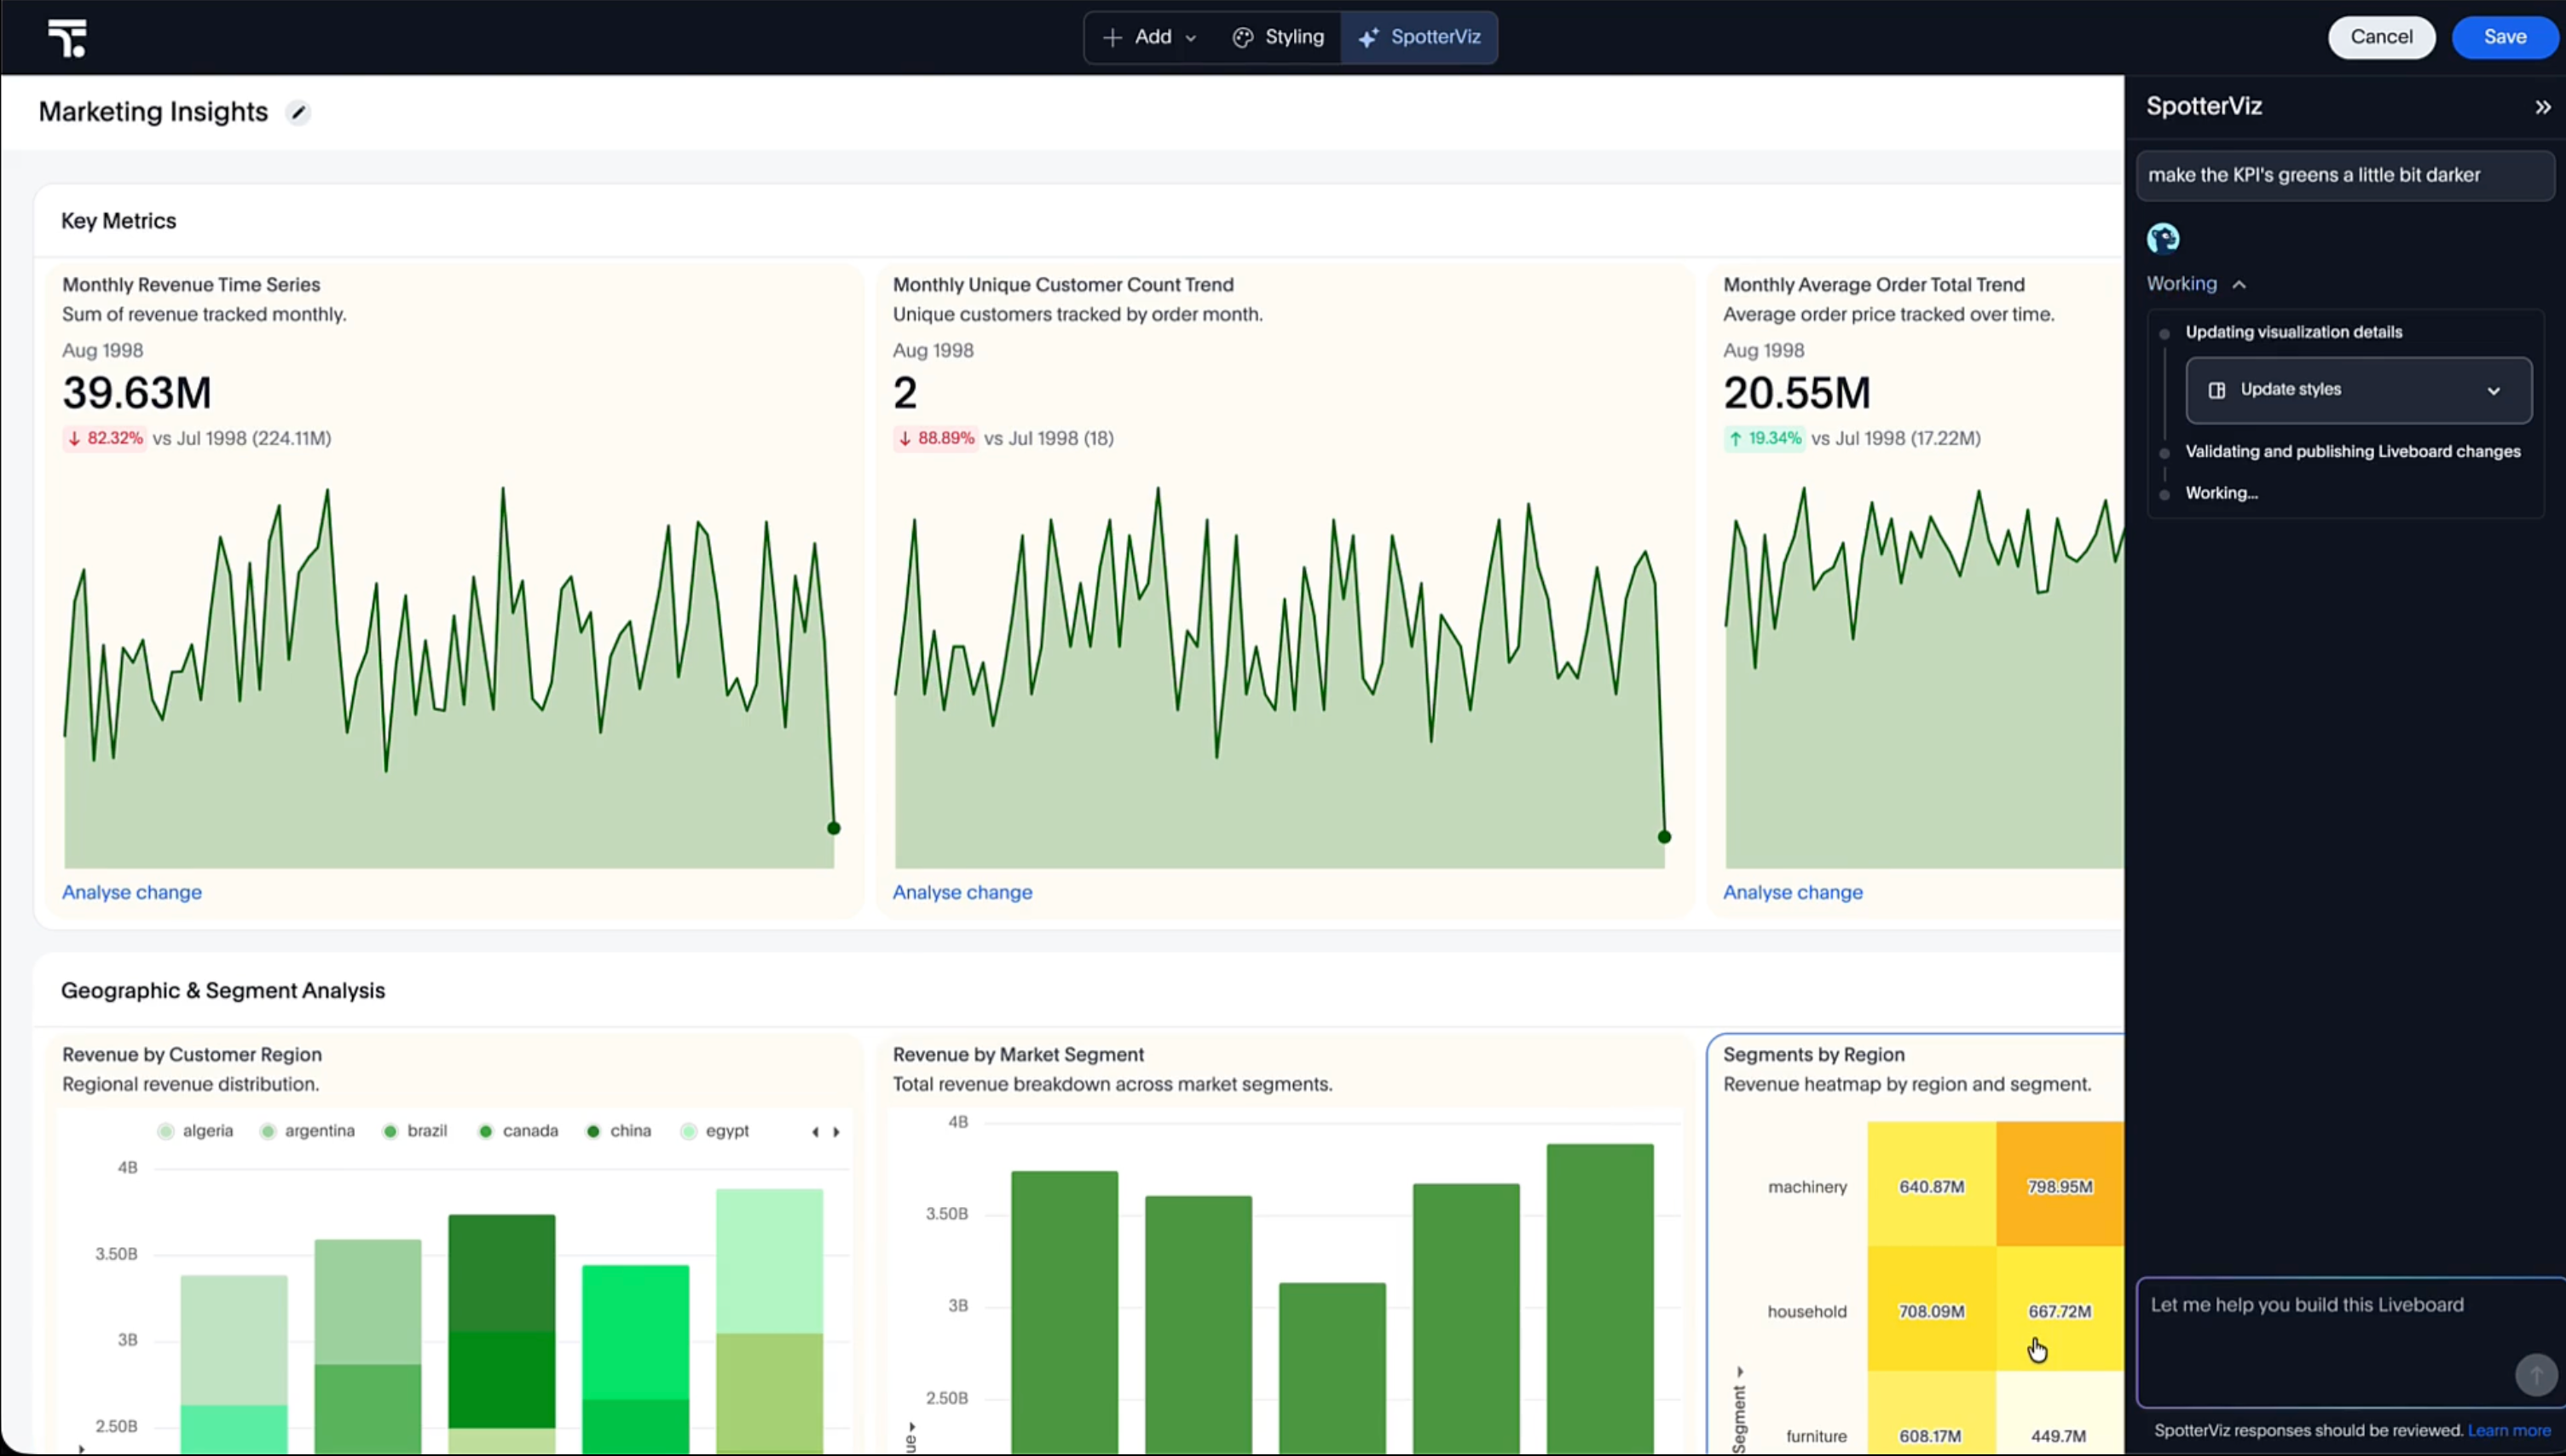2566x1456 pixels.
Task: Toggle egypt legend item
Action: pyautogui.click(x=714, y=1131)
